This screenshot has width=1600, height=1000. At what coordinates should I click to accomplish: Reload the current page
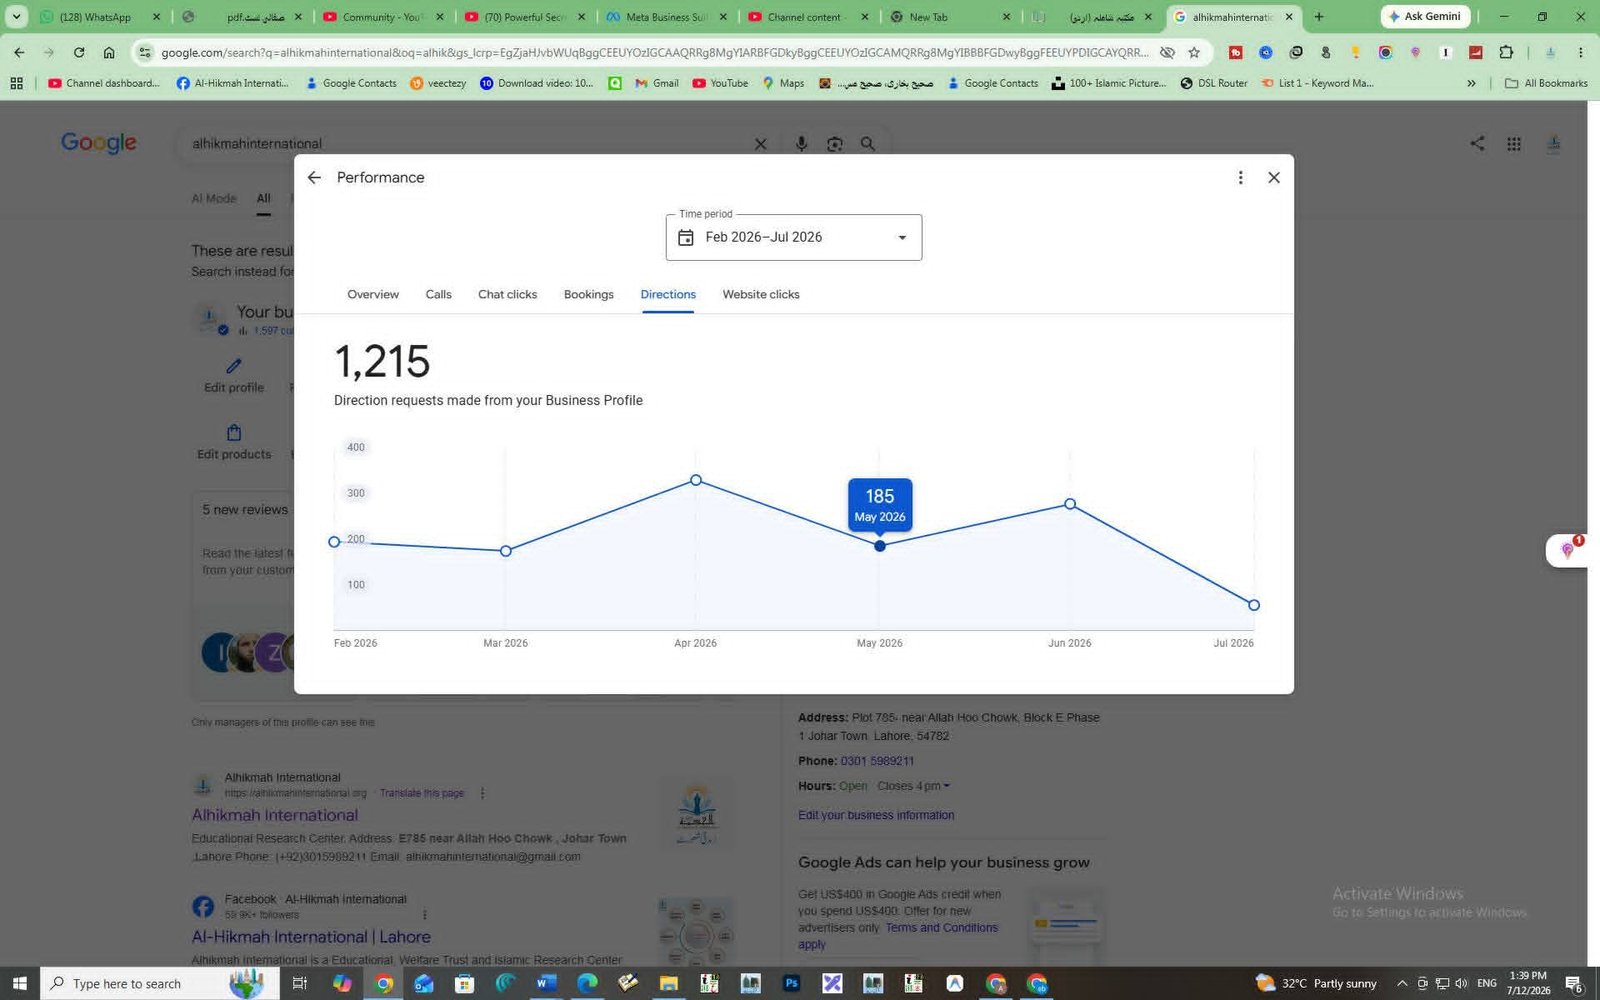[x=79, y=52]
